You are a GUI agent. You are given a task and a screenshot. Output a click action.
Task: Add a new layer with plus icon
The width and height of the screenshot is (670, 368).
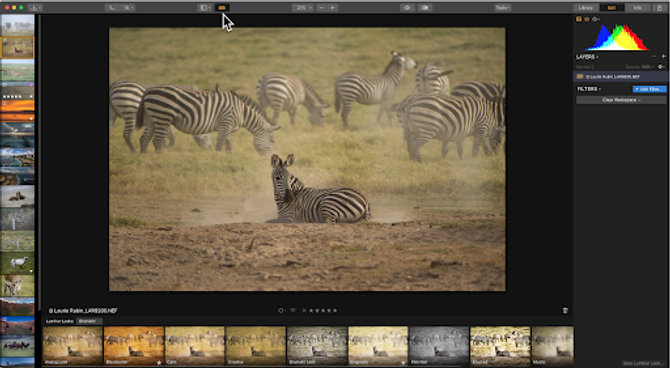pyautogui.click(x=664, y=56)
